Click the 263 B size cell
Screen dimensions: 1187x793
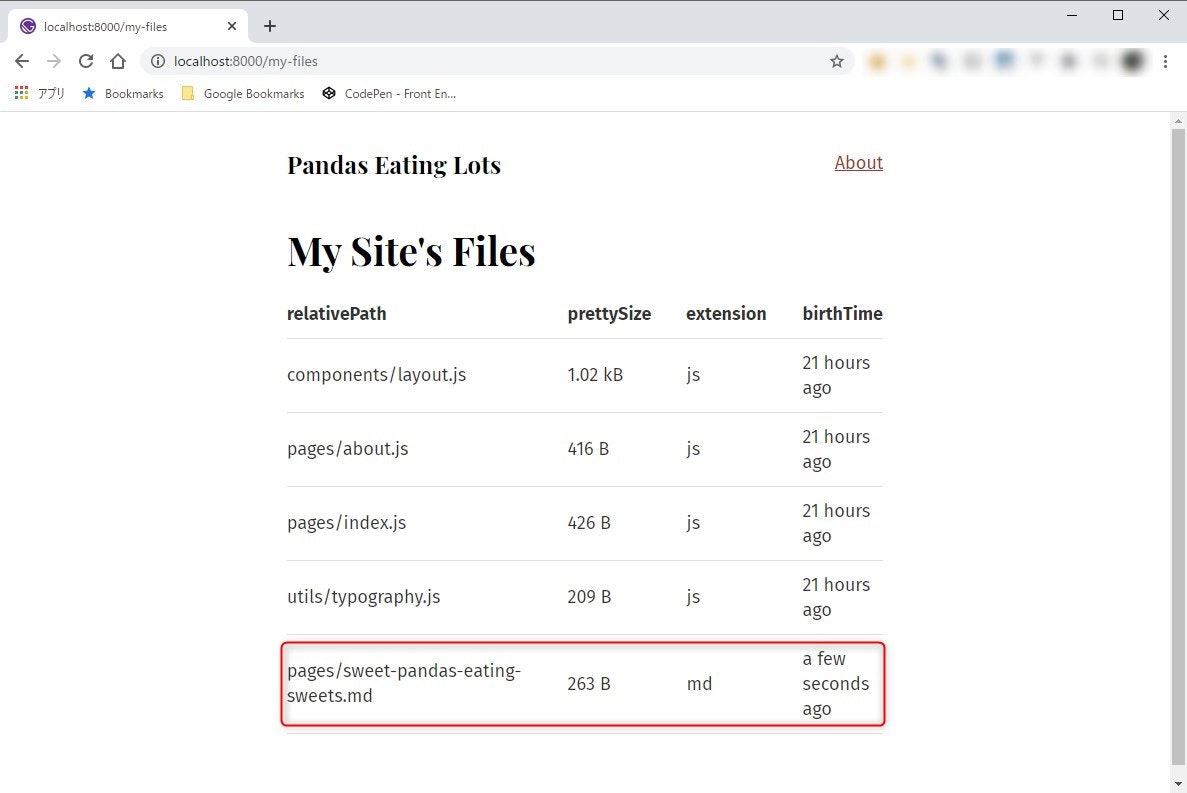pyautogui.click(x=589, y=684)
